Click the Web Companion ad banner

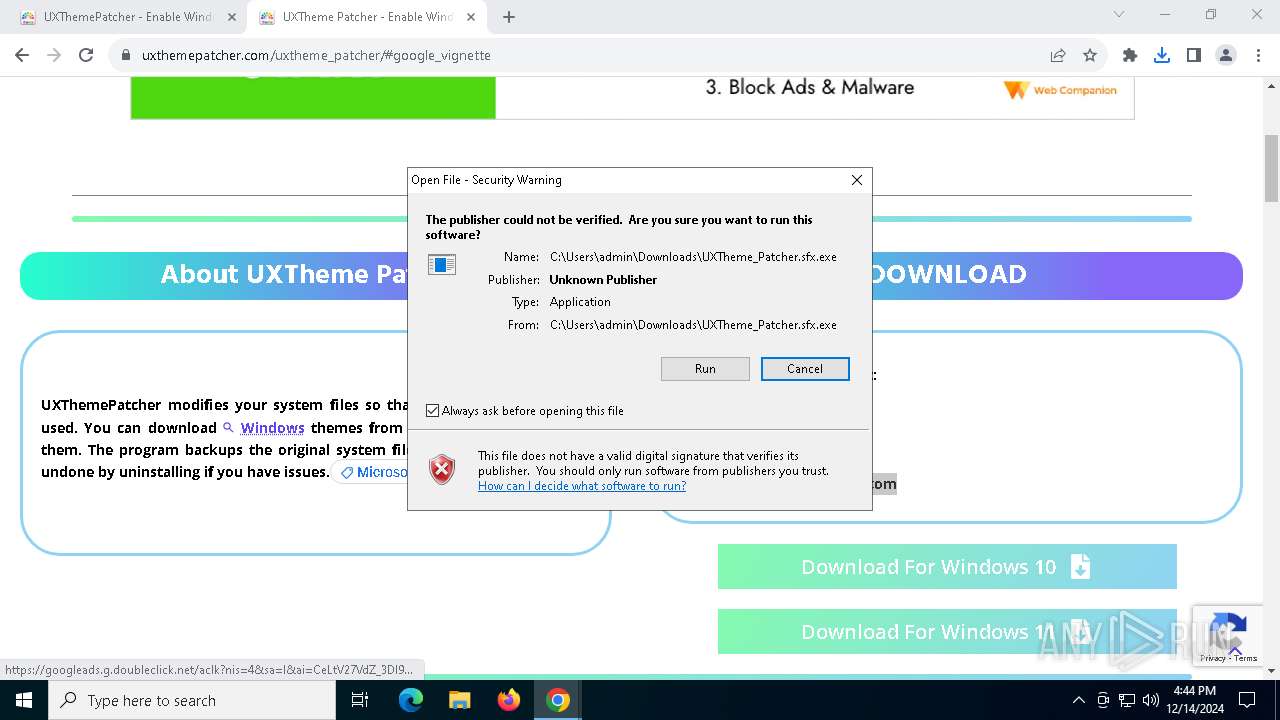(632, 98)
